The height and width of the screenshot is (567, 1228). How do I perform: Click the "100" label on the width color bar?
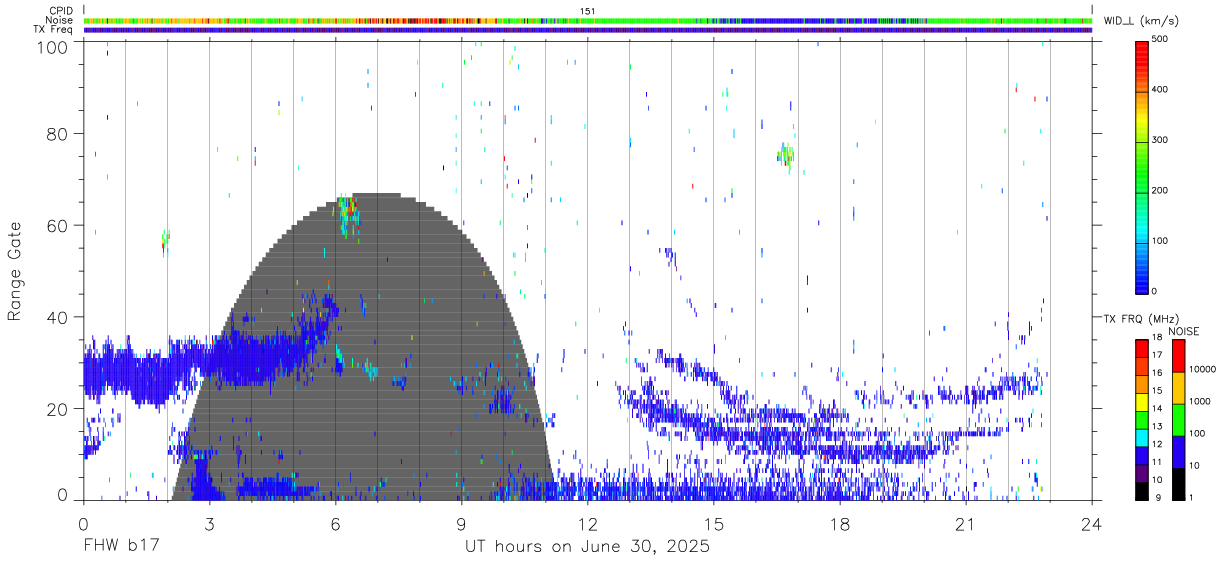pyautogui.click(x=1161, y=241)
